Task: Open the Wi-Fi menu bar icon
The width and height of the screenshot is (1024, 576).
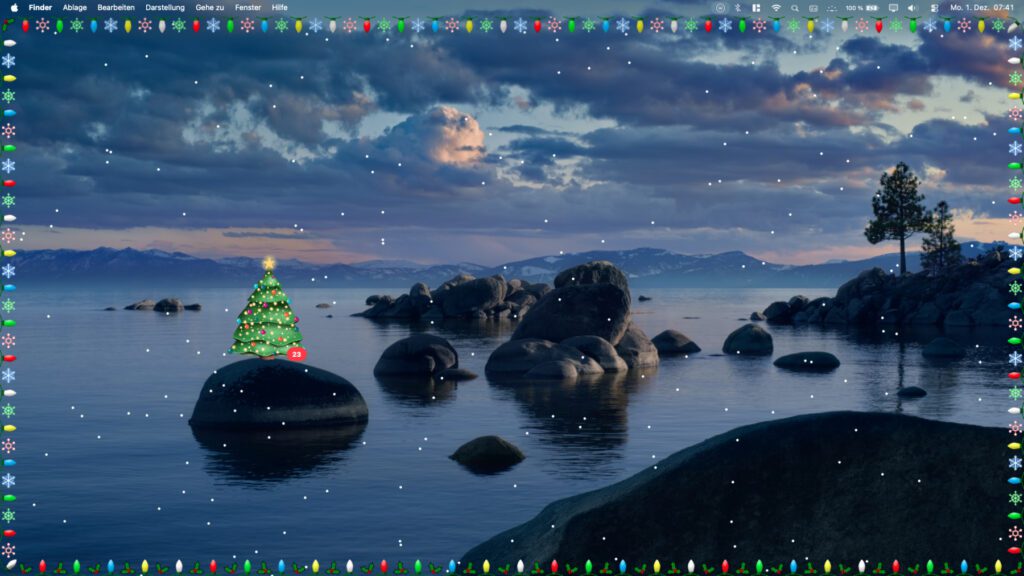Action: (777, 7)
